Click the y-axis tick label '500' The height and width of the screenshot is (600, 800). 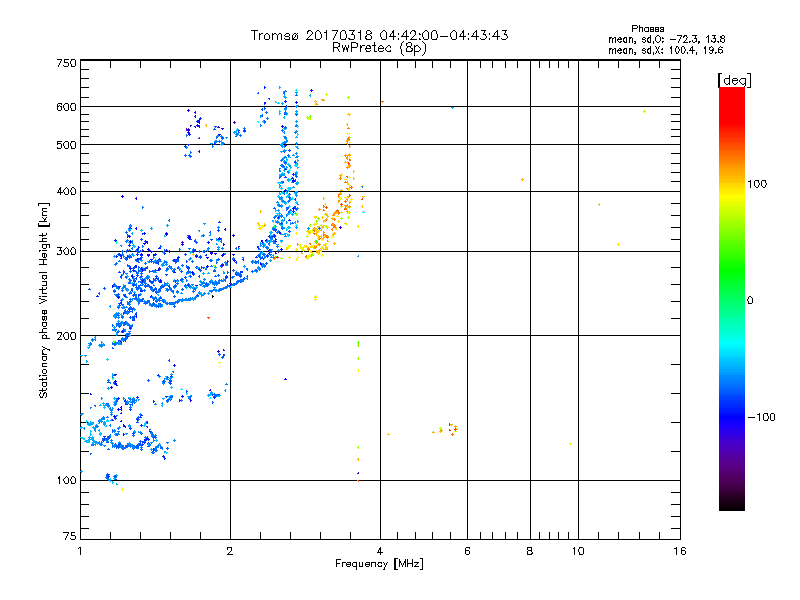pos(66,145)
